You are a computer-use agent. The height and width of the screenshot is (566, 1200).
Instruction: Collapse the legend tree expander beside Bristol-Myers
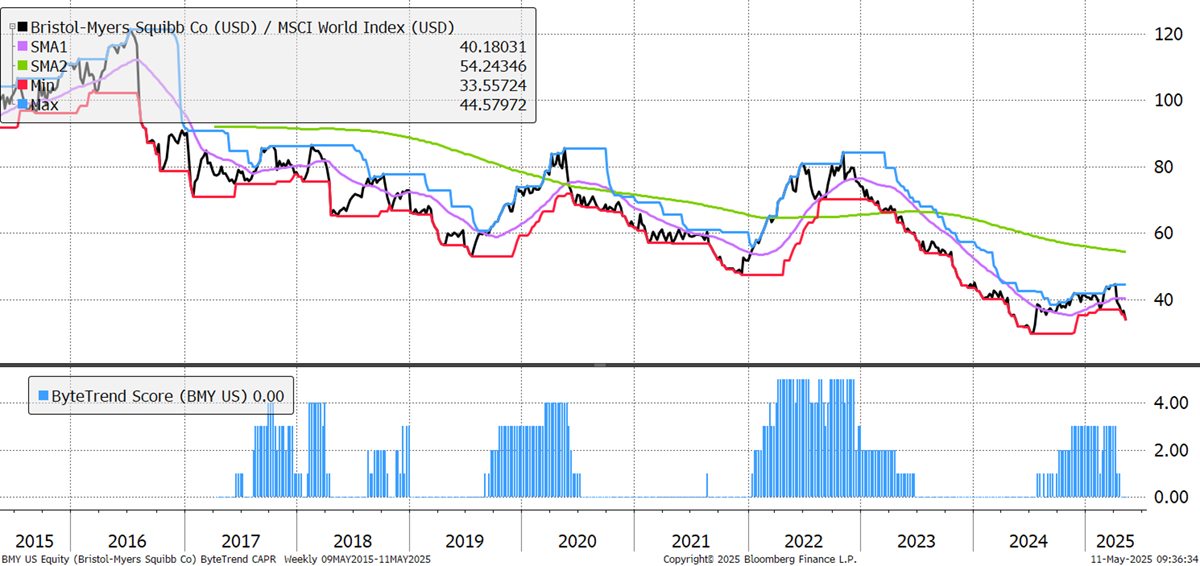click(13, 26)
